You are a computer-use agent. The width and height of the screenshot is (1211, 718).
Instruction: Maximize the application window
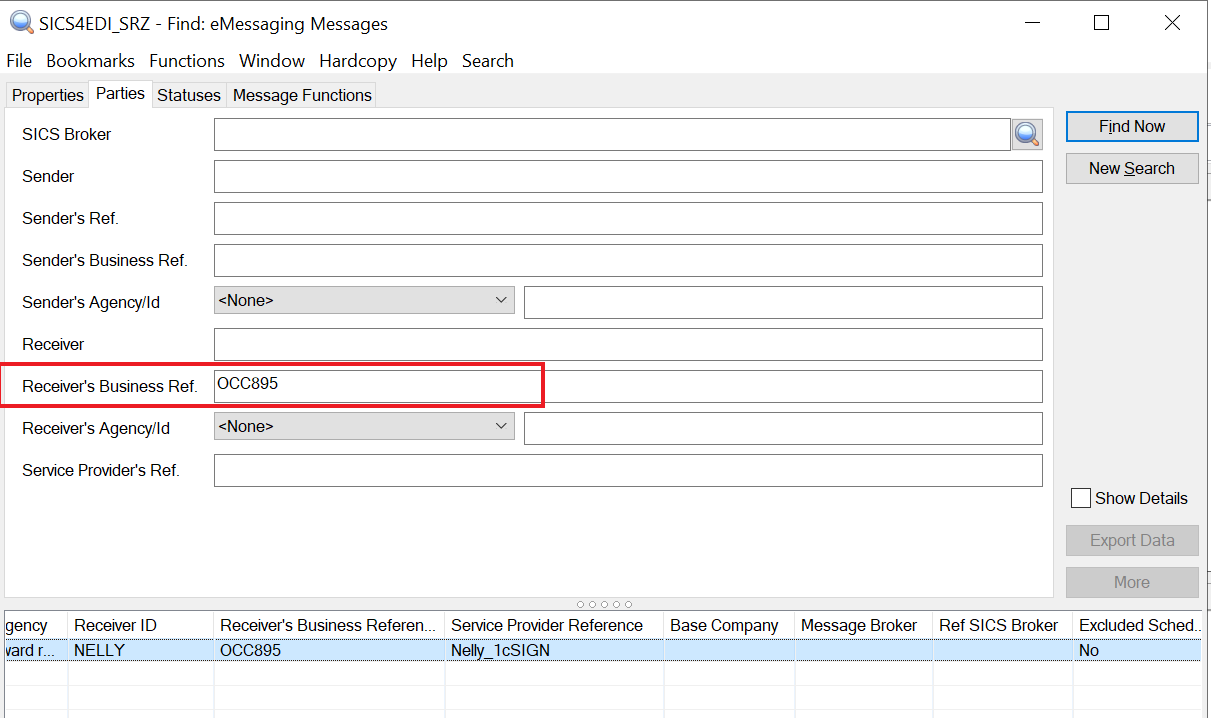click(x=1101, y=23)
